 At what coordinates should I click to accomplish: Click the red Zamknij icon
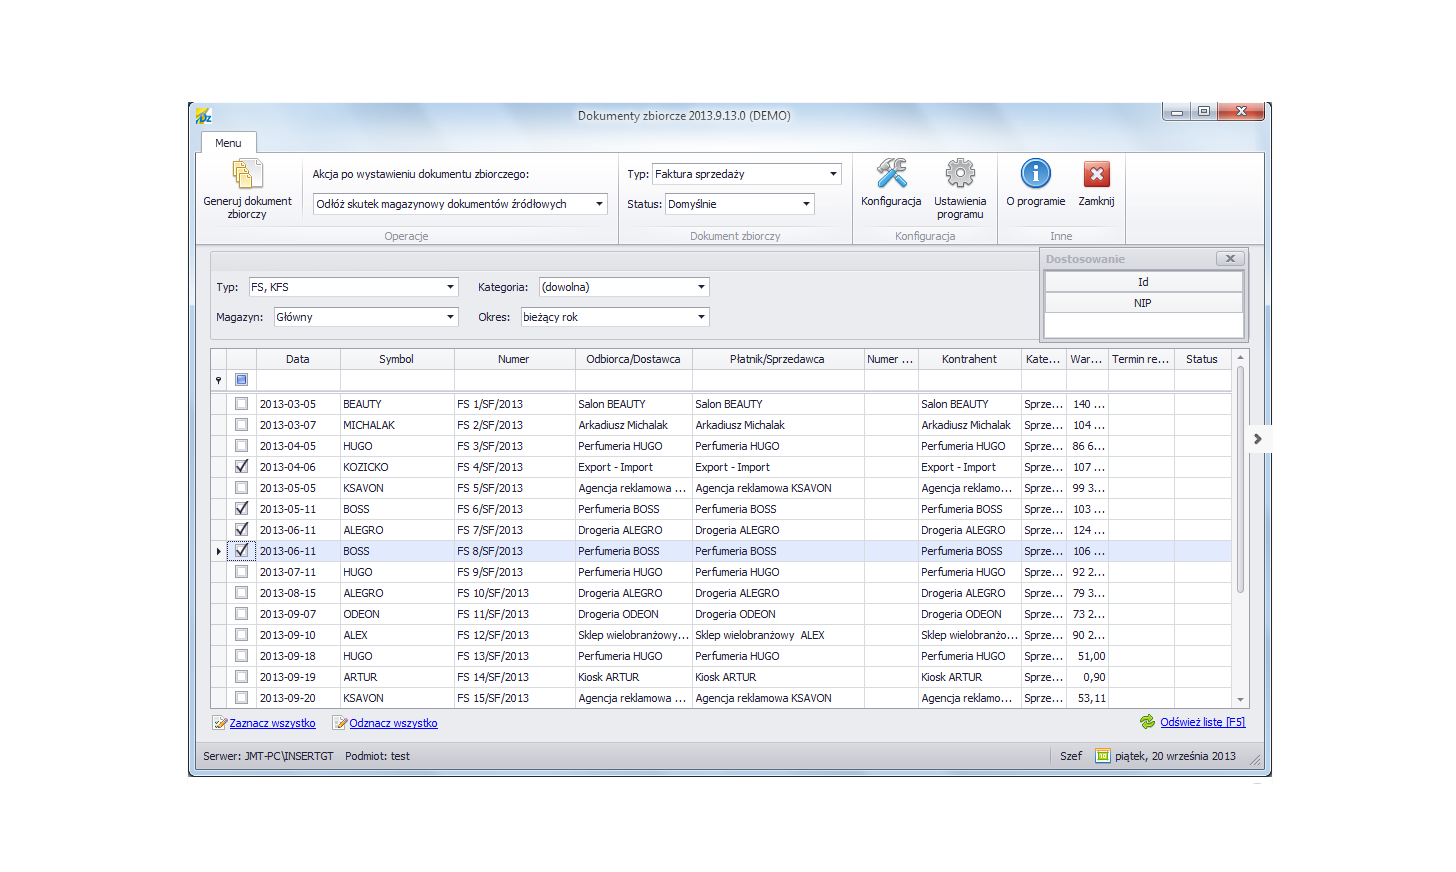click(x=1096, y=174)
